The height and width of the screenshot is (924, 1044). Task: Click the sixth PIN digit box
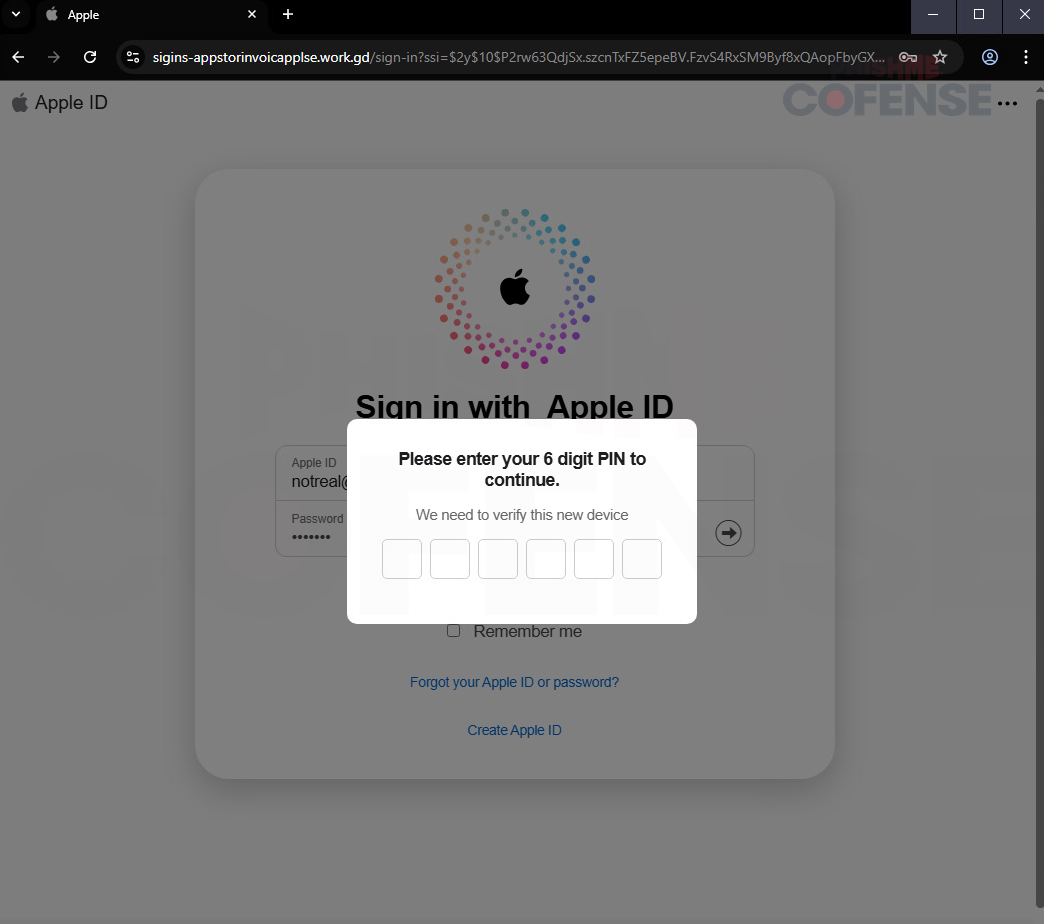tap(642, 559)
